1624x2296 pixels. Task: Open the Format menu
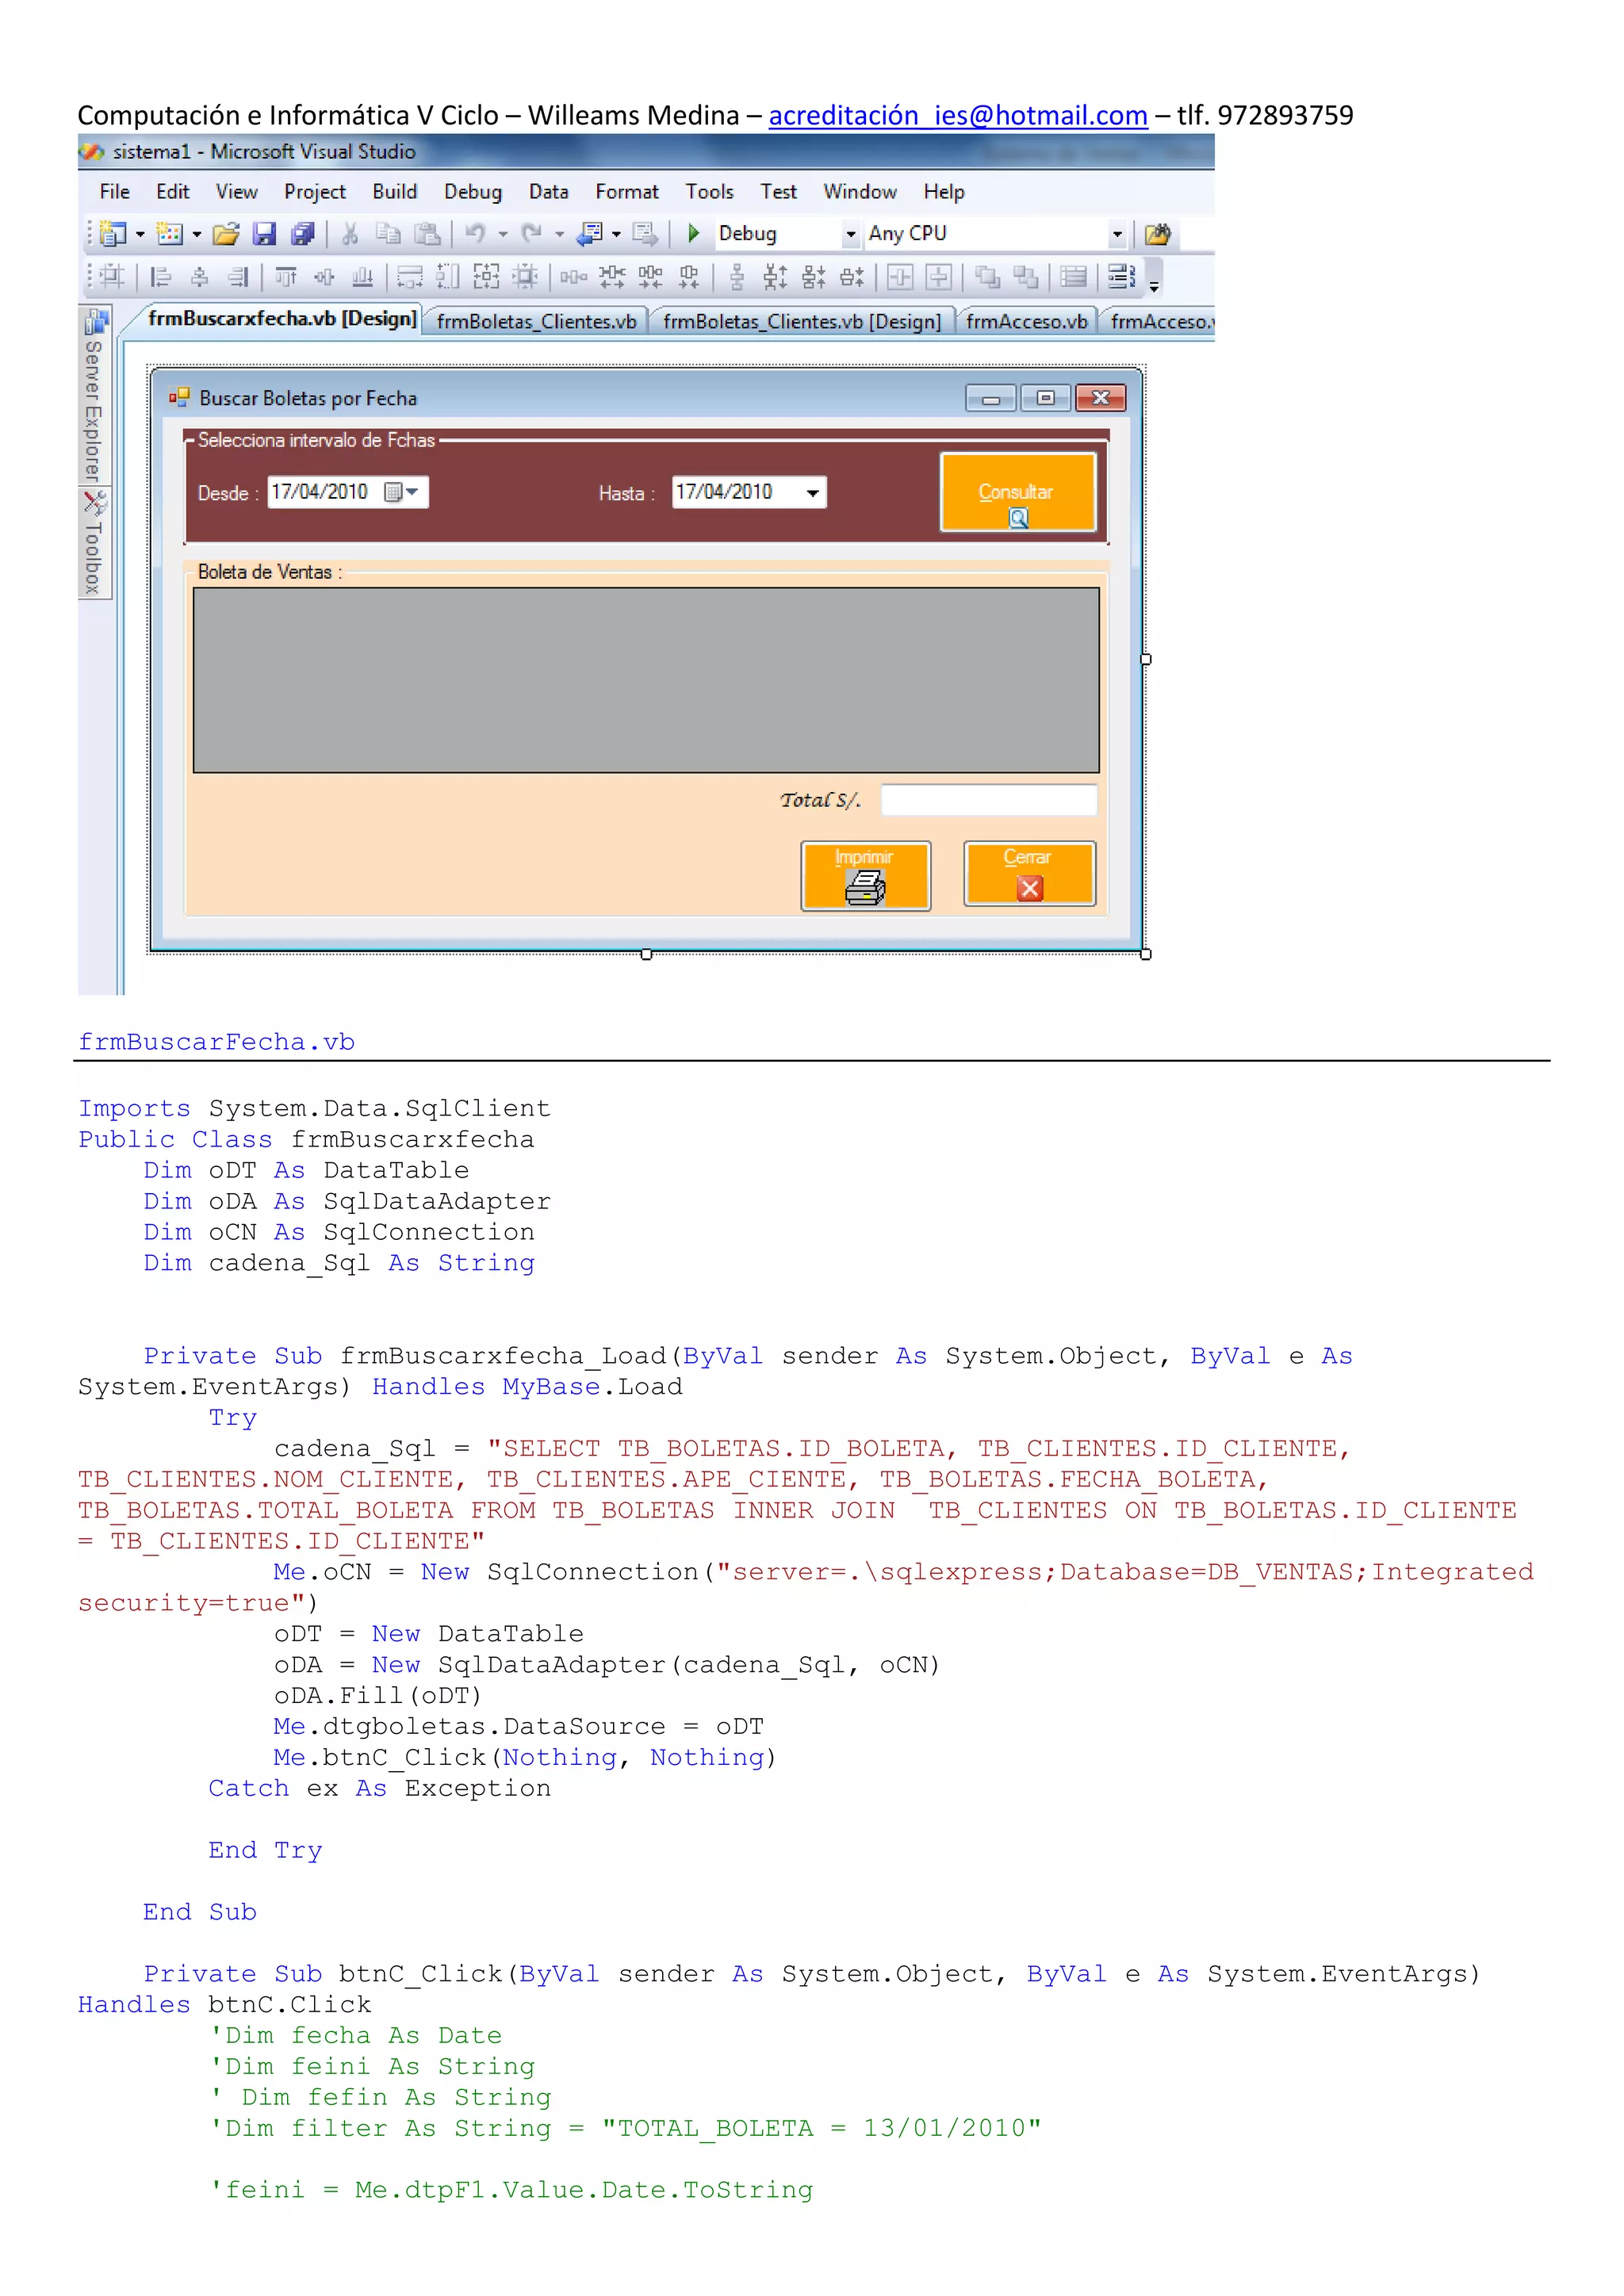click(627, 191)
